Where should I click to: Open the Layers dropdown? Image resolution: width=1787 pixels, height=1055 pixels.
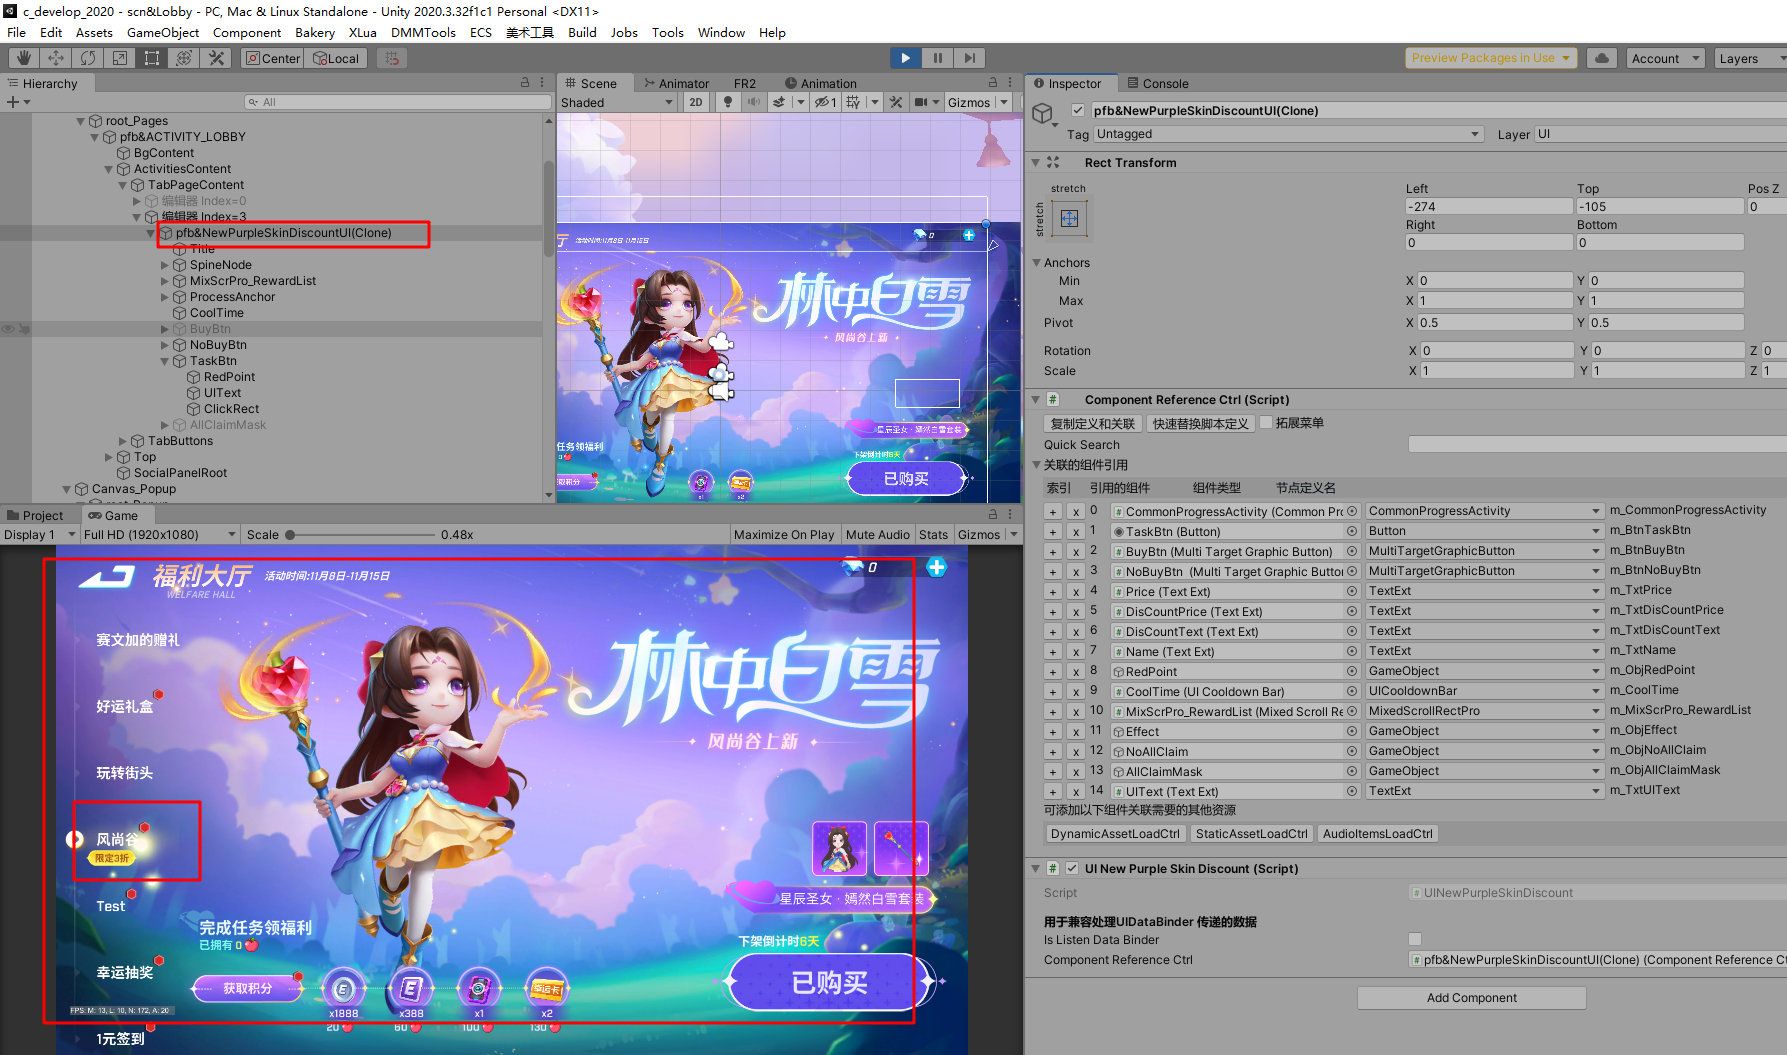point(1750,58)
